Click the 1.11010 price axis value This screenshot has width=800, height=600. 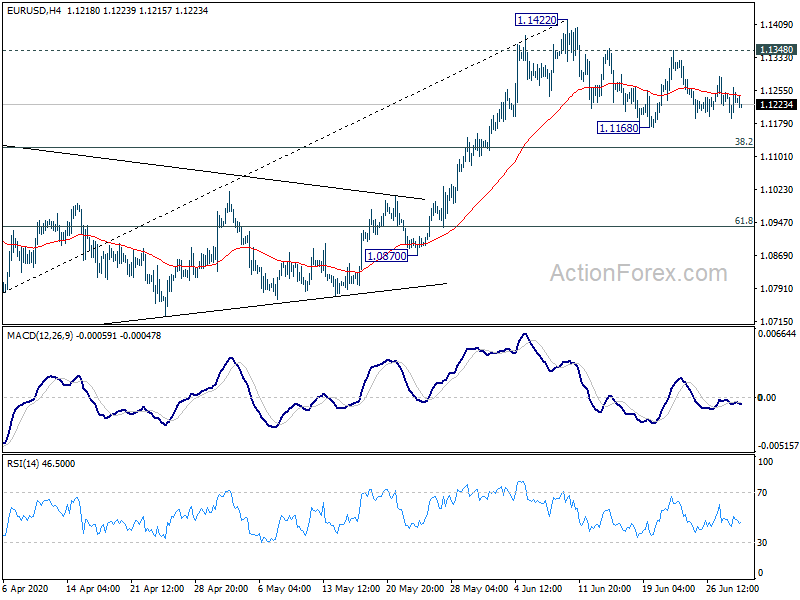[x=777, y=157]
